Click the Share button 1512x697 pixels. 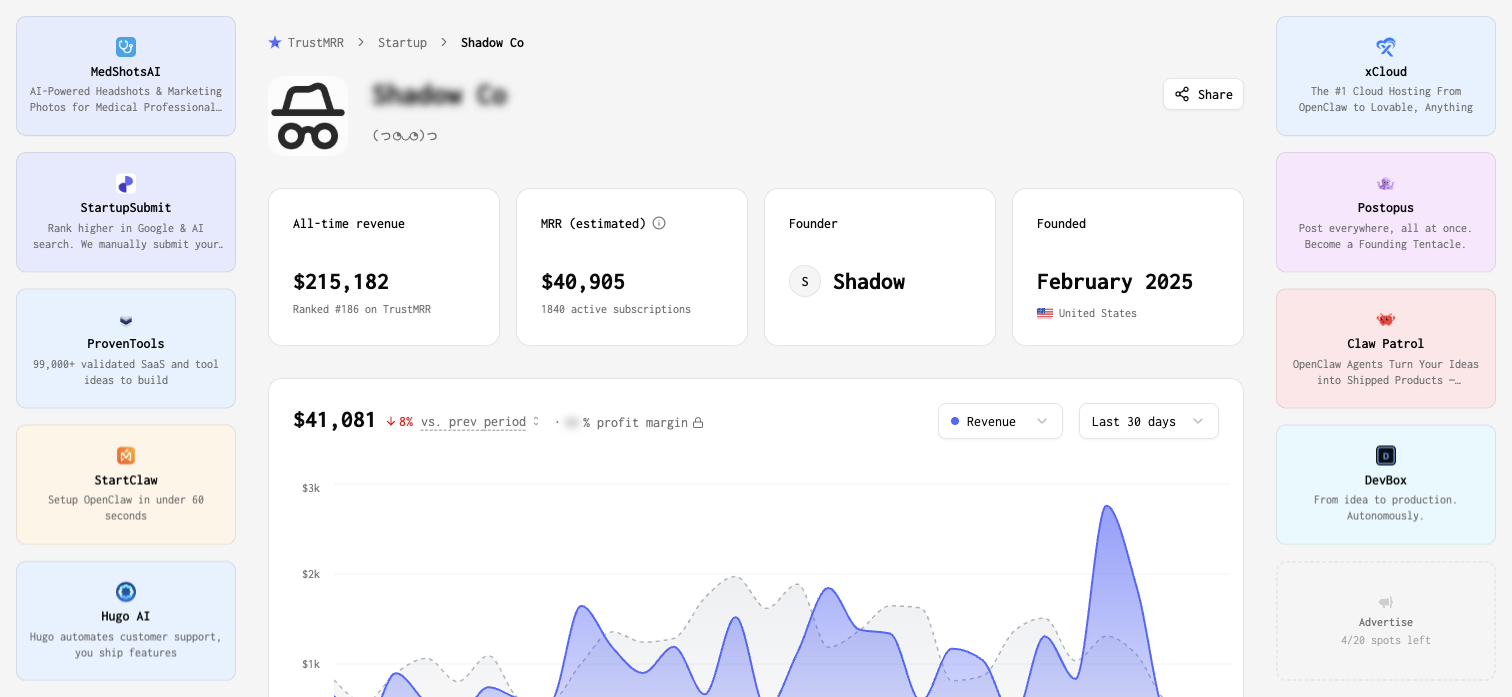coord(1203,94)
